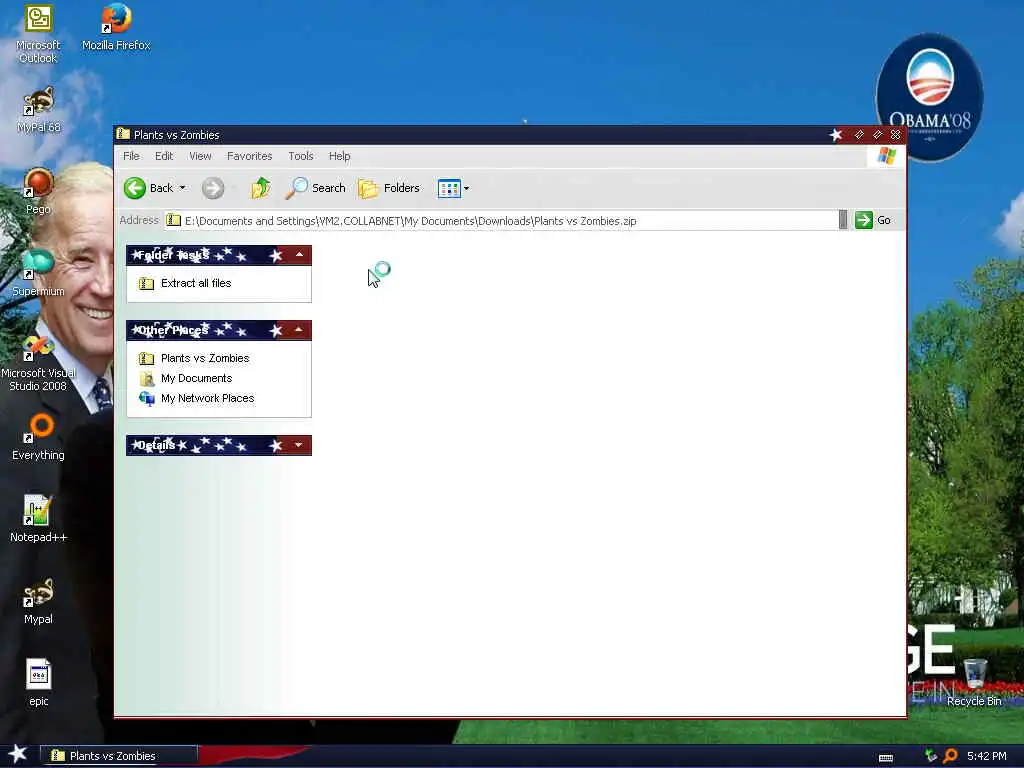Open the Tools menu

pyautogui.click(x=300, y=156)
